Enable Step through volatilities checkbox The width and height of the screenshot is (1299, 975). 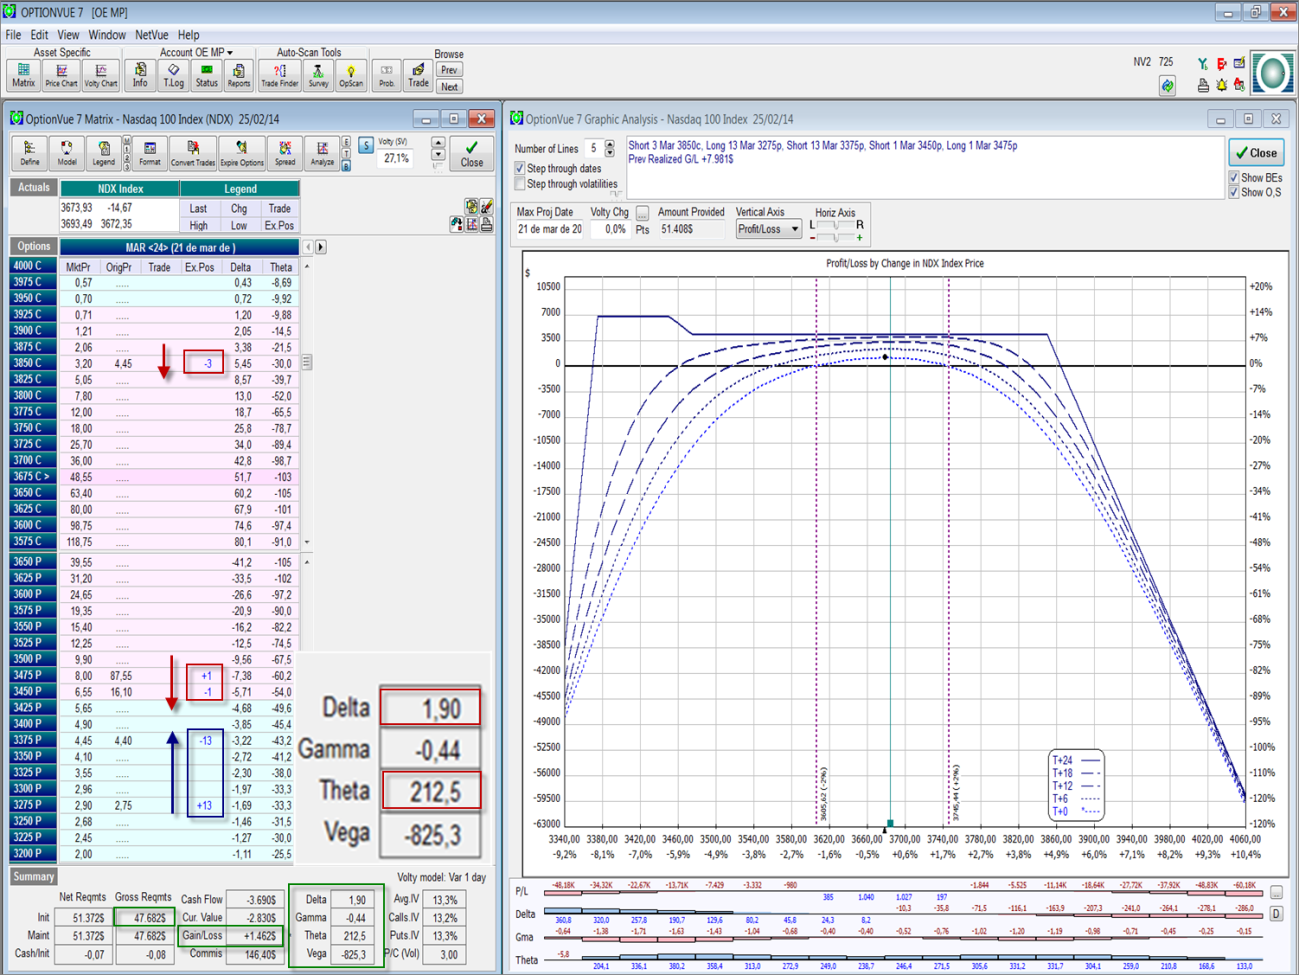[x=520, y=184]
